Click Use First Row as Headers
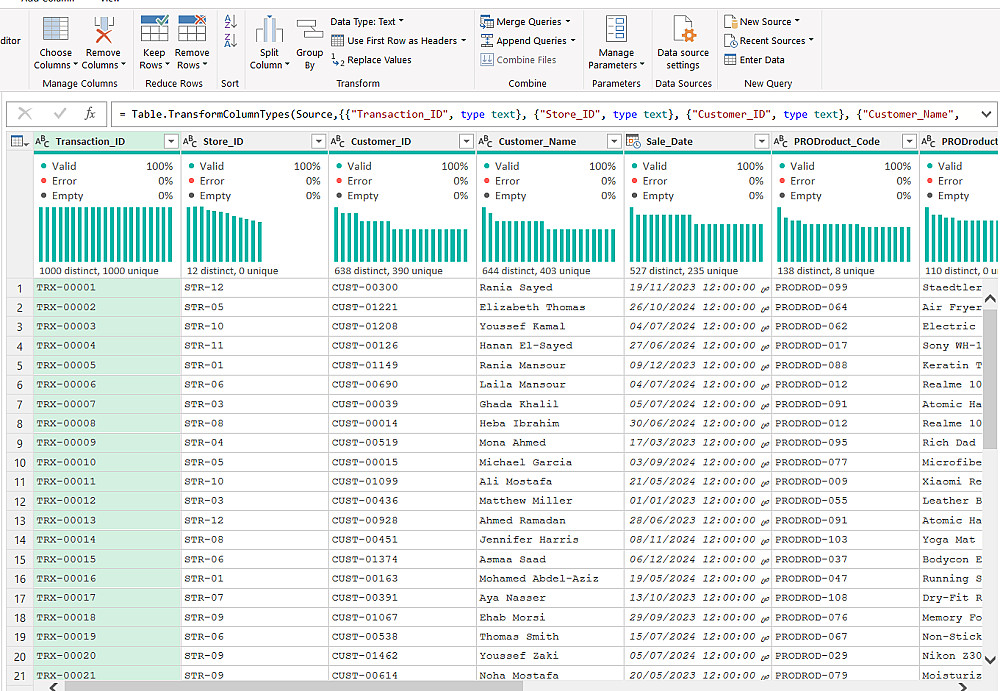Image resolution: width=1000 pixels, height=691 pixels. [x=399, y=41]
